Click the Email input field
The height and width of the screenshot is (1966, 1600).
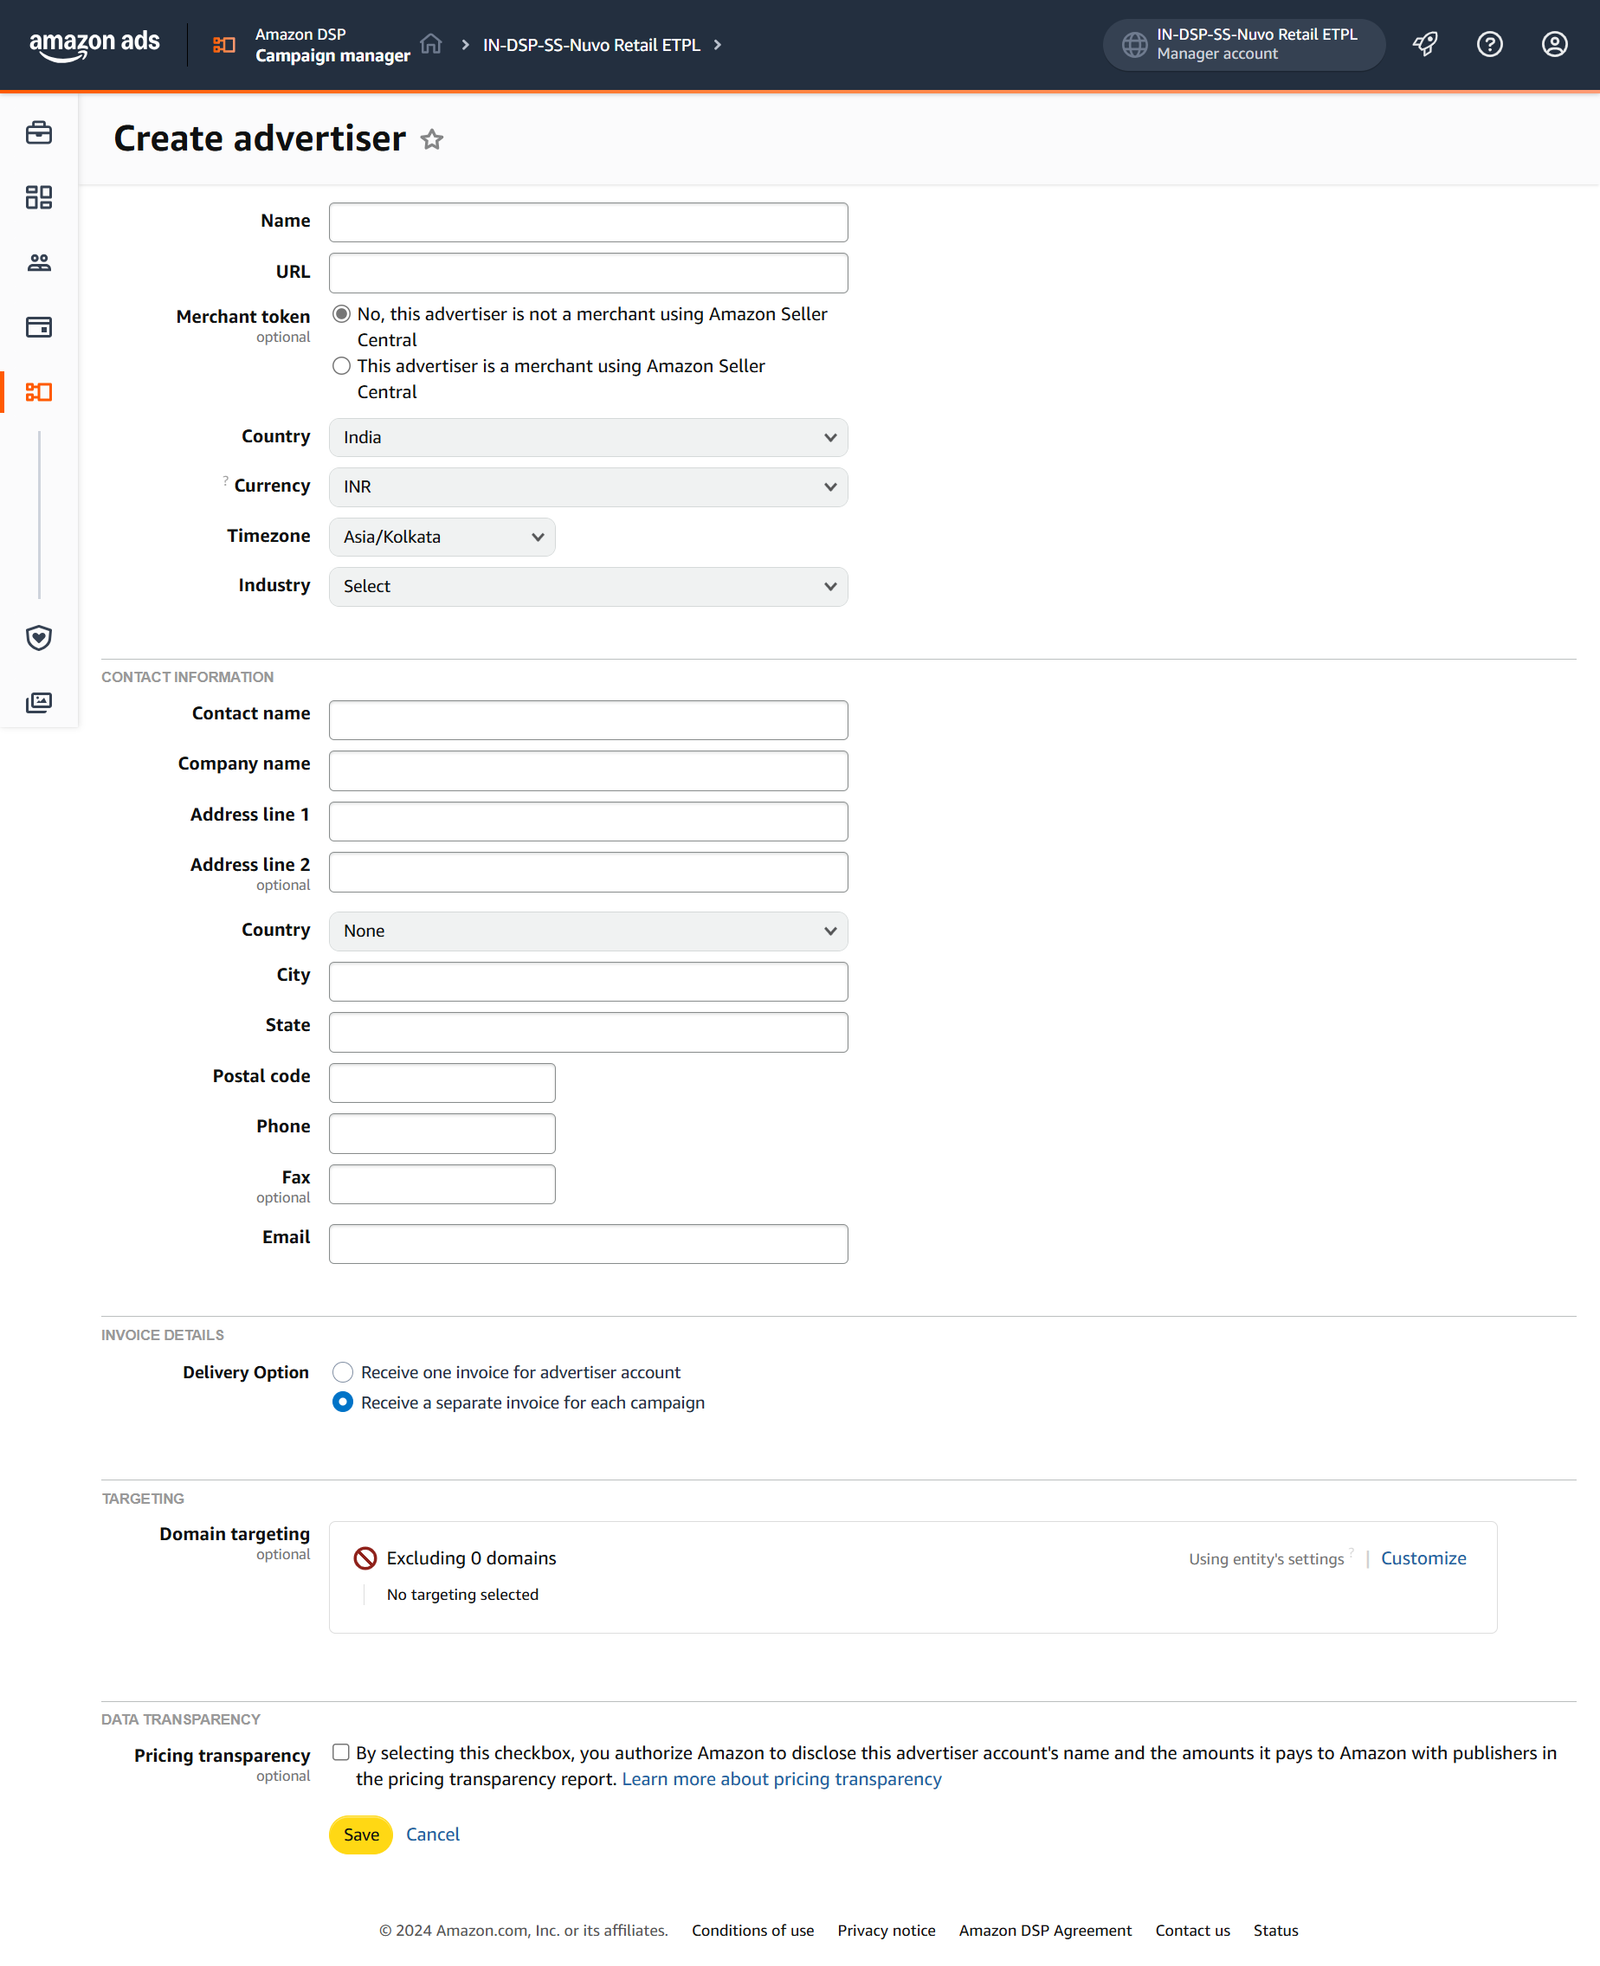pyautogui.click(x=588, y=1244)
